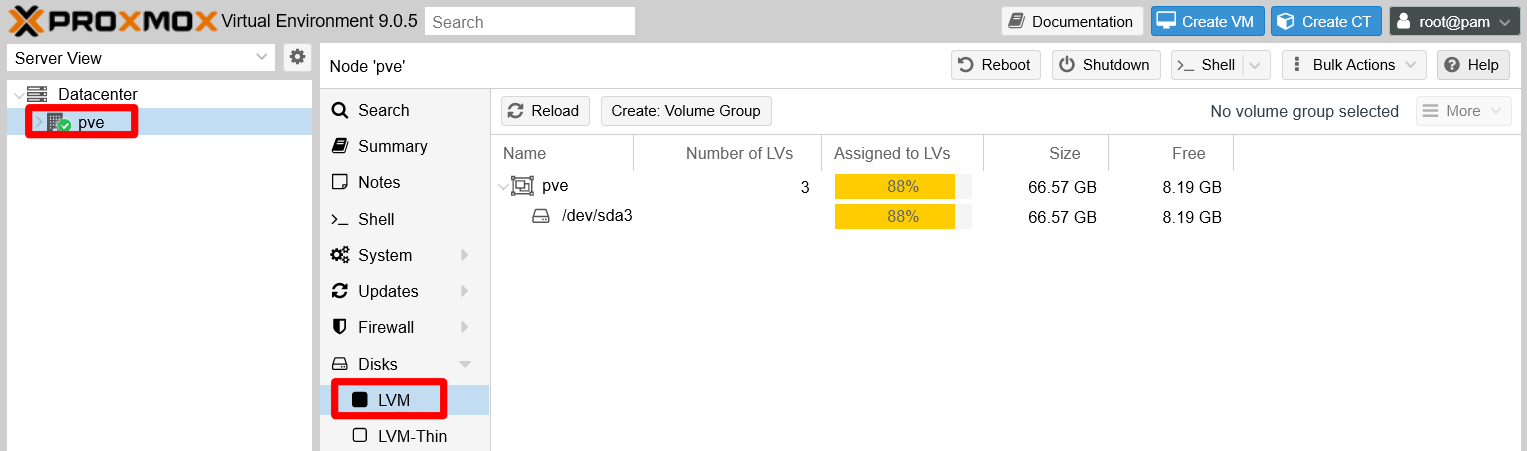
Task: Click the 66.57 GB size of /dev/sda3
Action: click(1062, 217)
